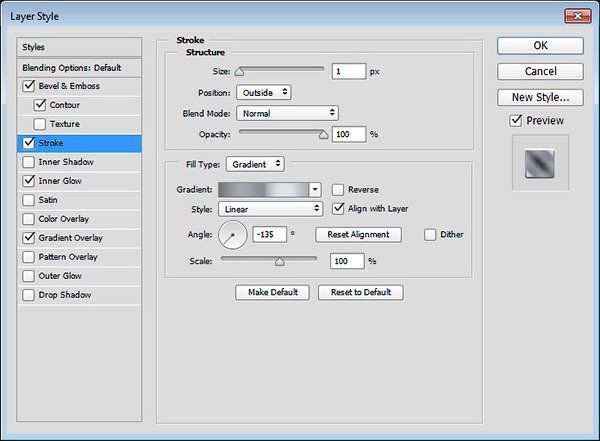600x441 pixels.
Task: Close the Layer Style dialog
Action: (577, 16)
